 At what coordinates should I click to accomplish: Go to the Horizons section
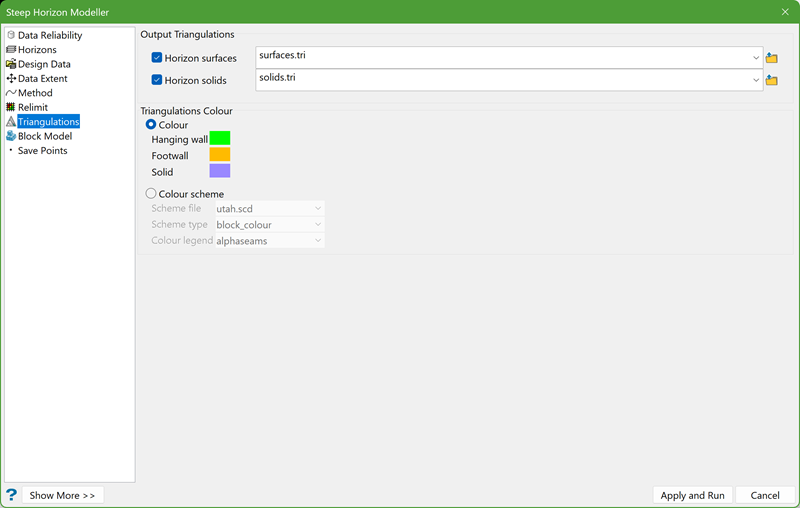click(37, 49)
